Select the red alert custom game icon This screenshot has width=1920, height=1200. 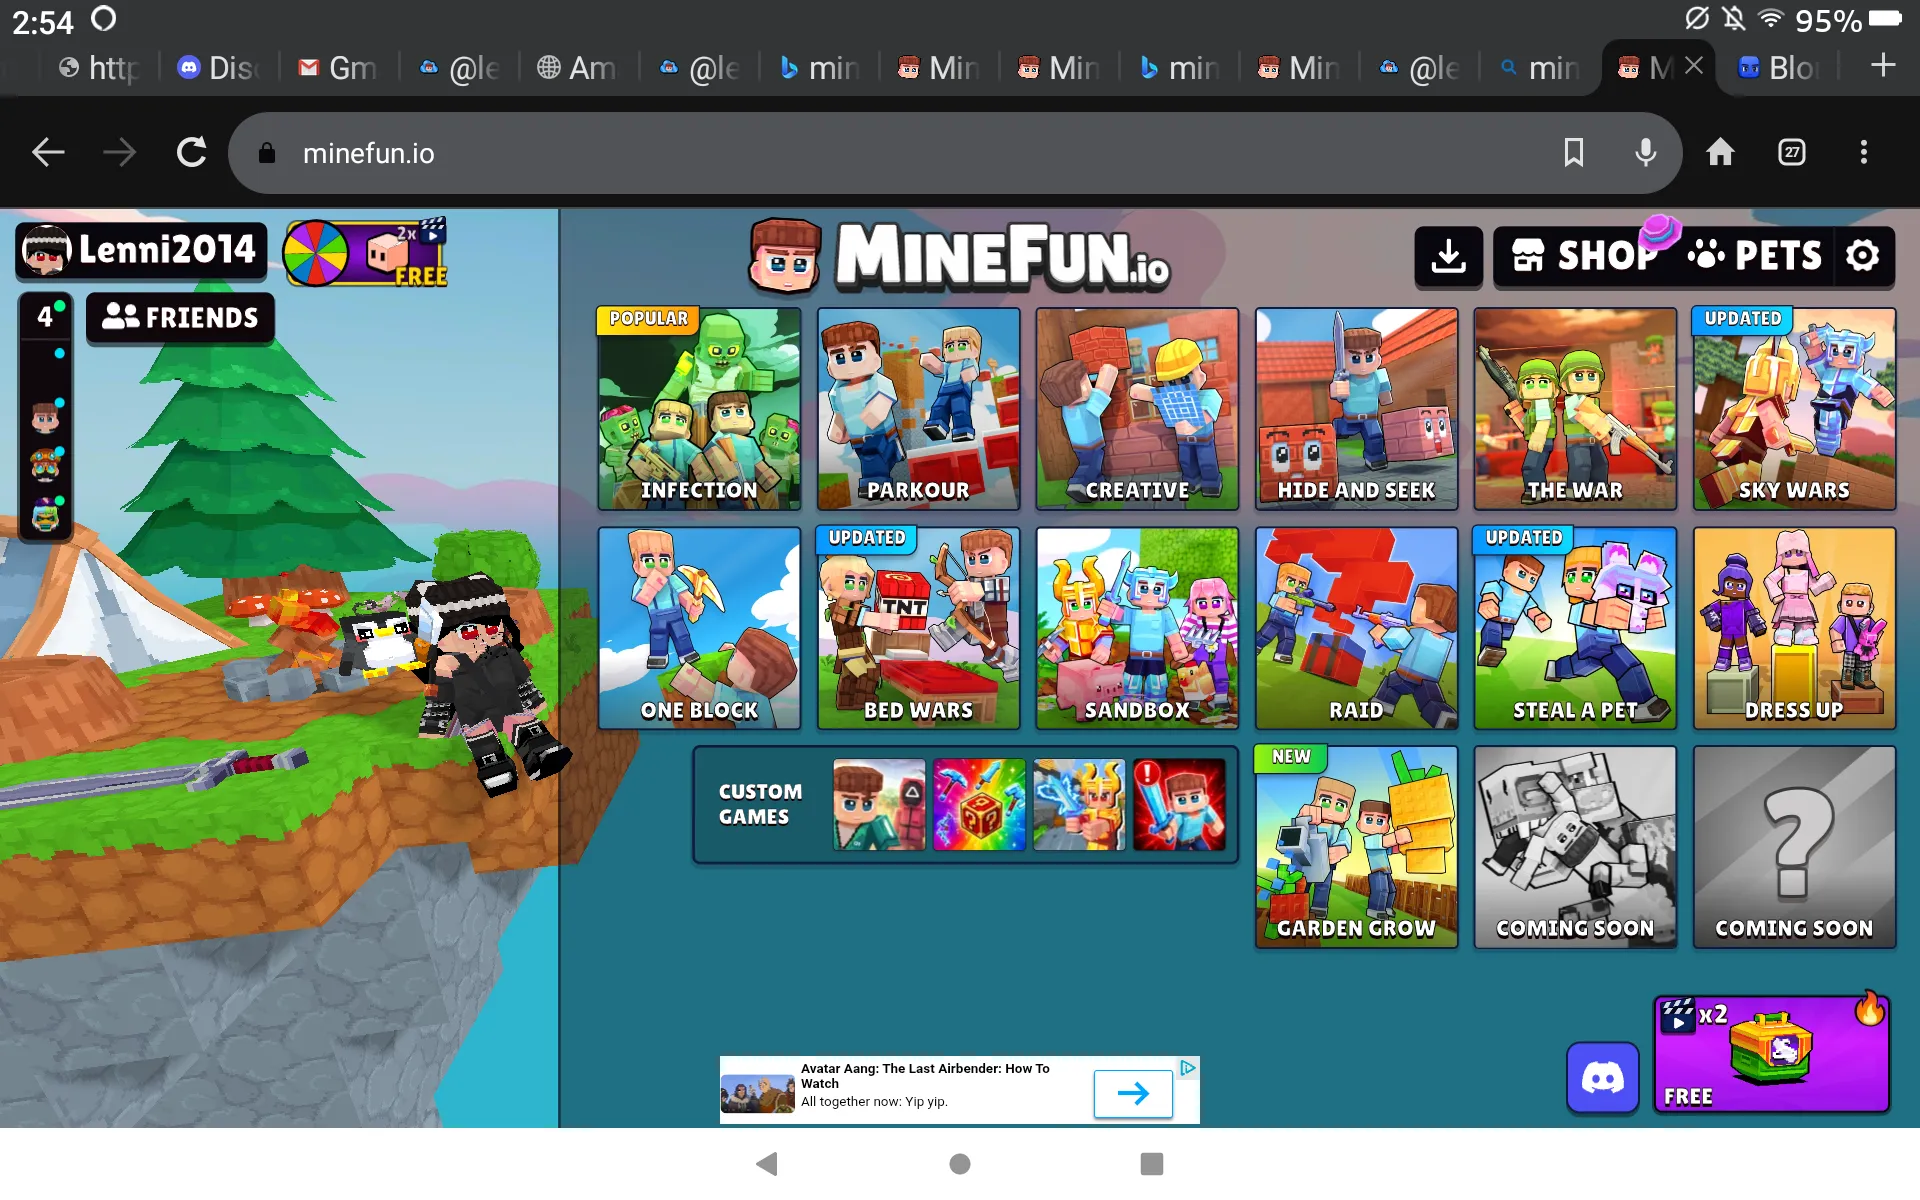point(1179,804)
